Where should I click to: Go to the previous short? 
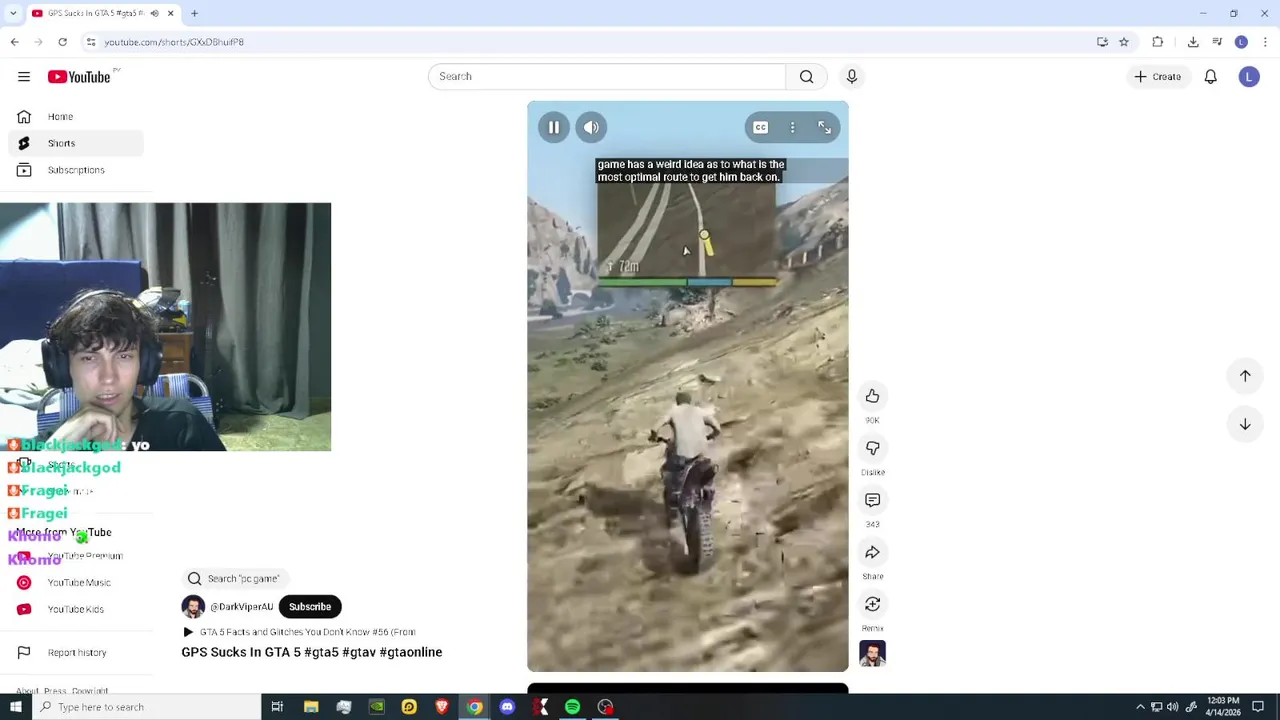pyautogui.click(x=1245, y=376)
